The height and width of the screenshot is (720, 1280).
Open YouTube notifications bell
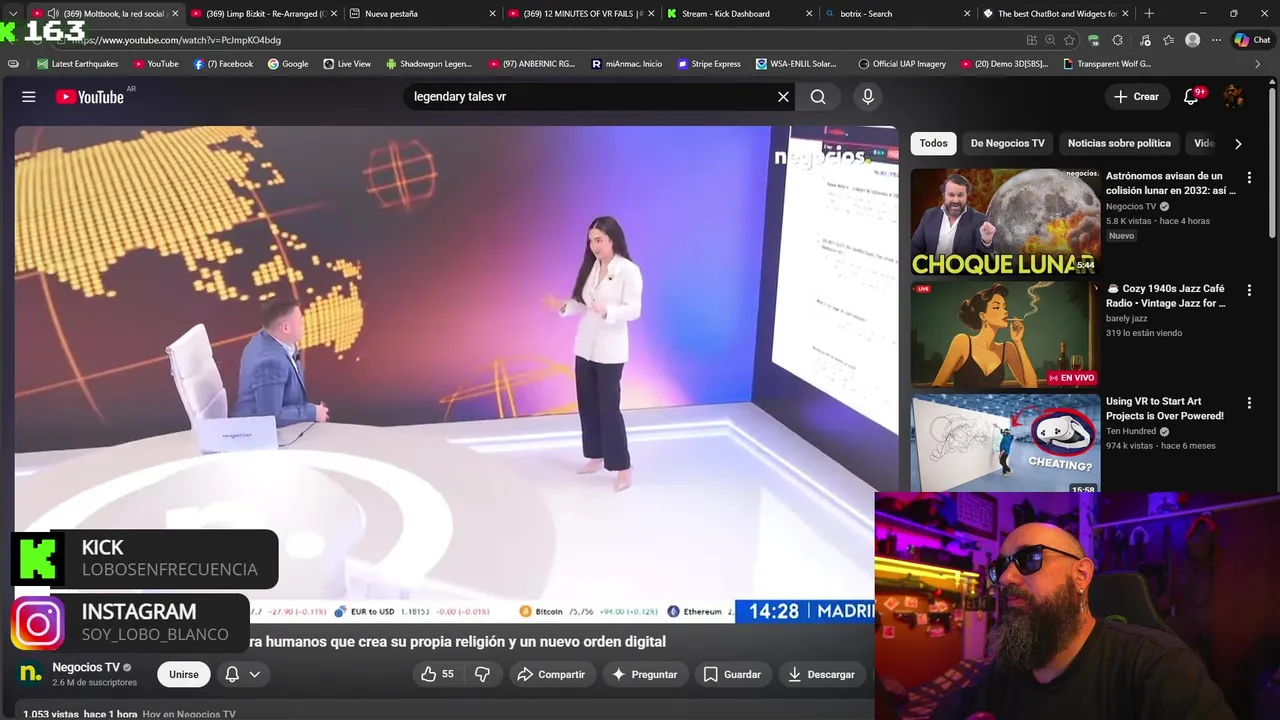[1191, 97]
